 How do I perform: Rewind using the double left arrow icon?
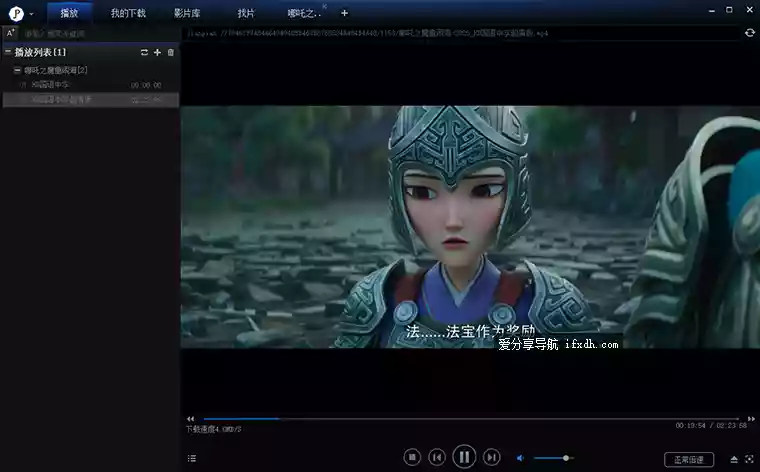(190, 419)
